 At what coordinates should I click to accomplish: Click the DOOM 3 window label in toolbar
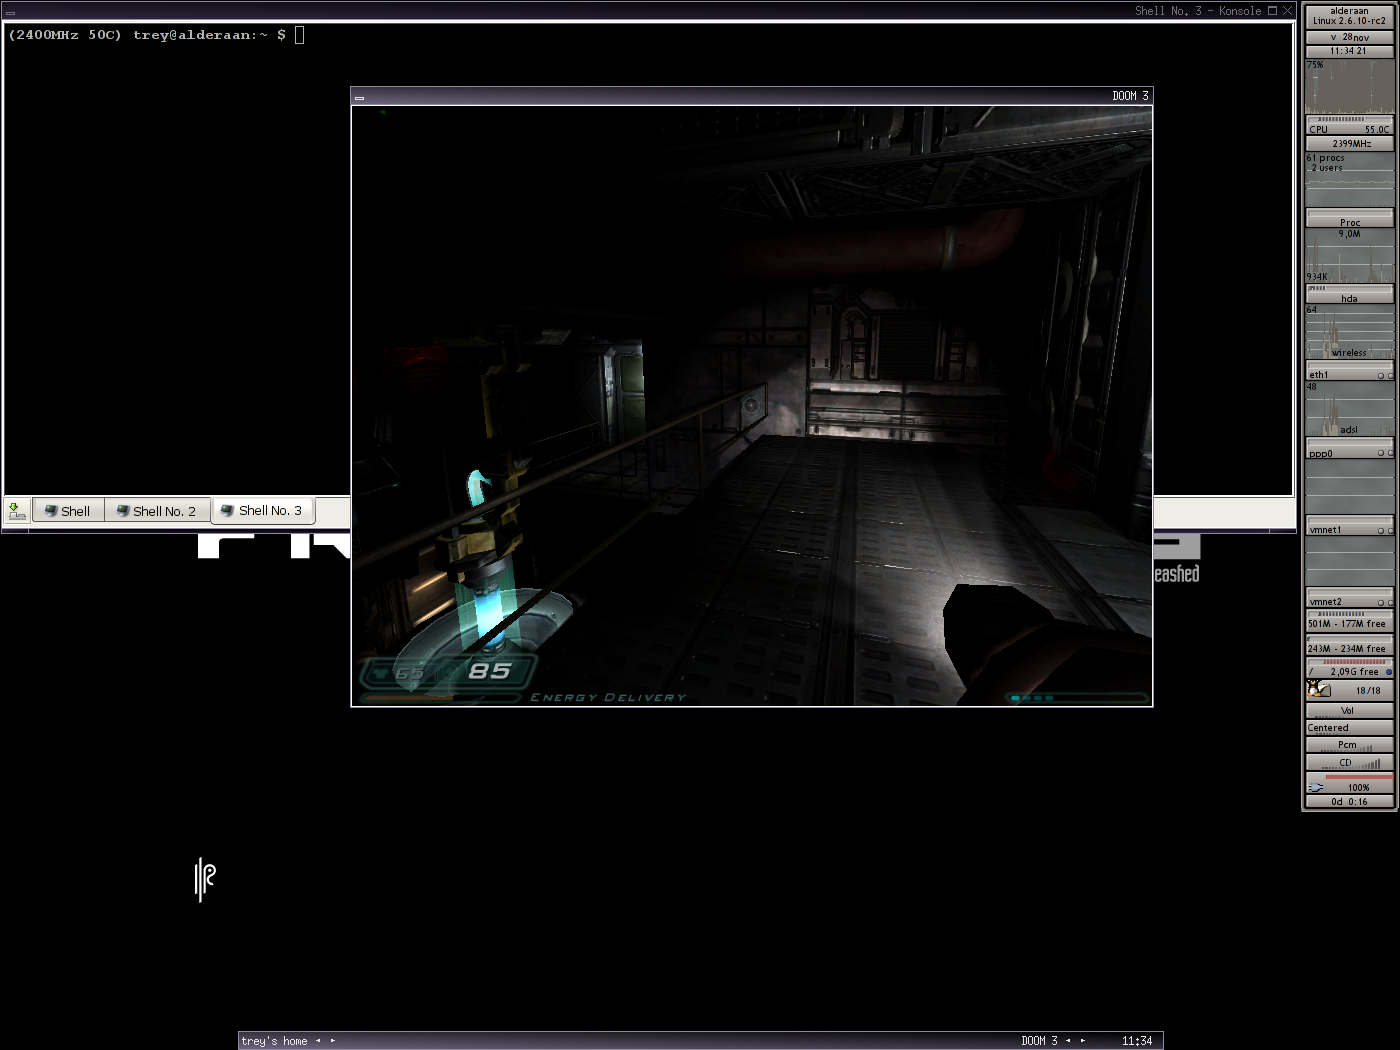click(x=1039, y=1041)
